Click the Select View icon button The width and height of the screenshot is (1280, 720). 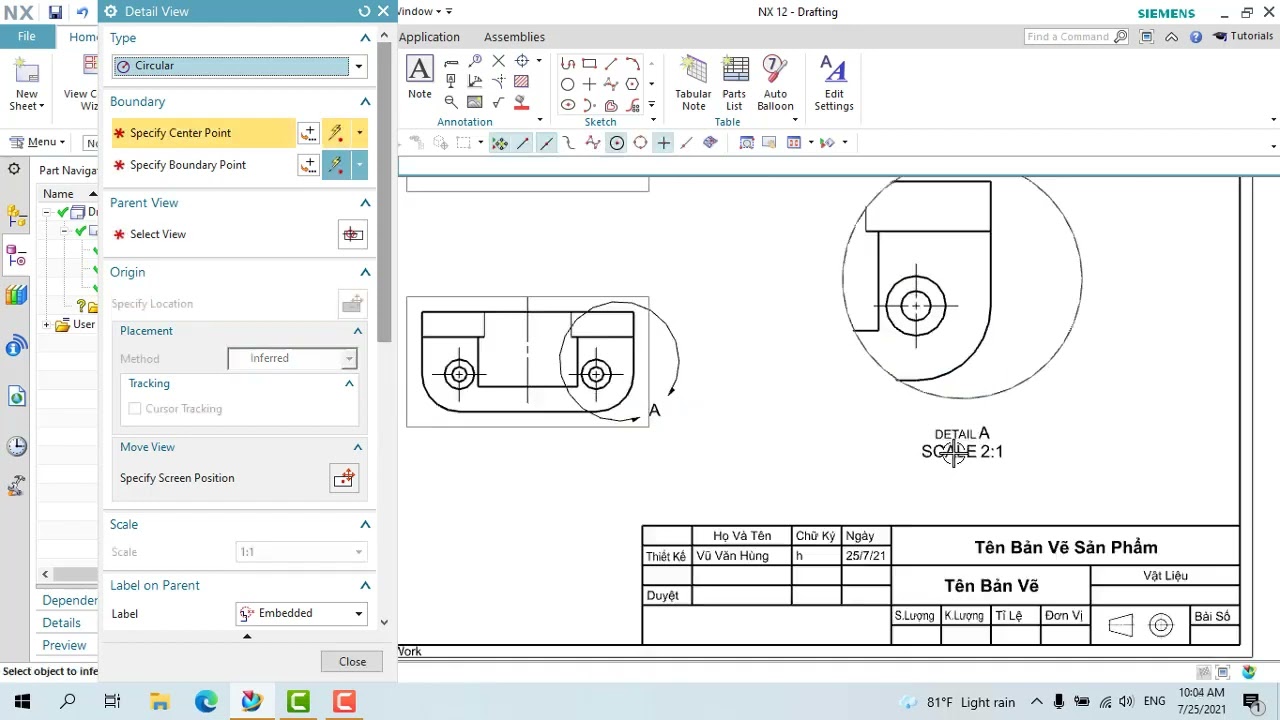[x=352, y=234]
